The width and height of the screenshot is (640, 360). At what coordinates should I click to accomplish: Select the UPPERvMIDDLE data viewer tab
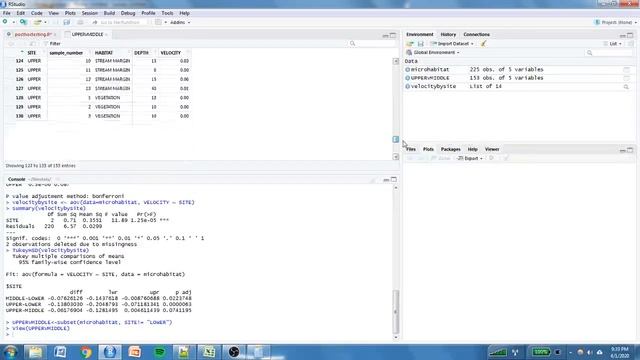point(87,34)
